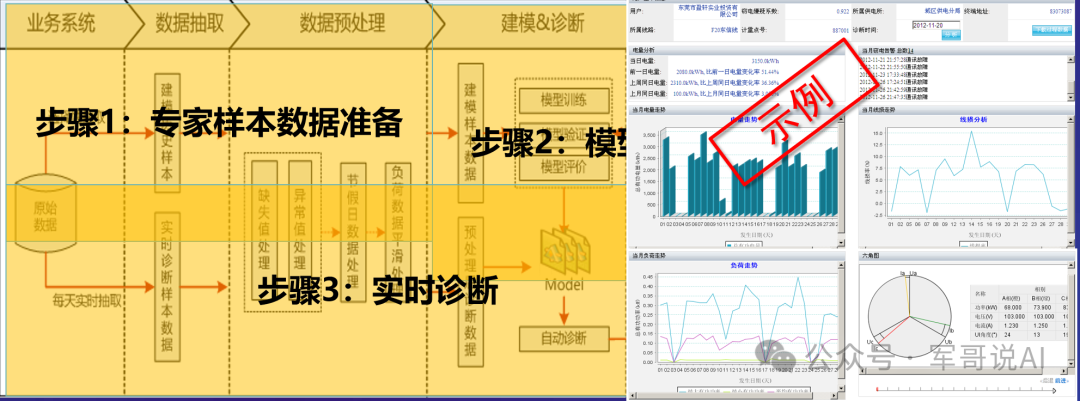Select the alarm row timed 21:47:35
This screenshot has width=1080, height=401.
(x=895, y=96)
